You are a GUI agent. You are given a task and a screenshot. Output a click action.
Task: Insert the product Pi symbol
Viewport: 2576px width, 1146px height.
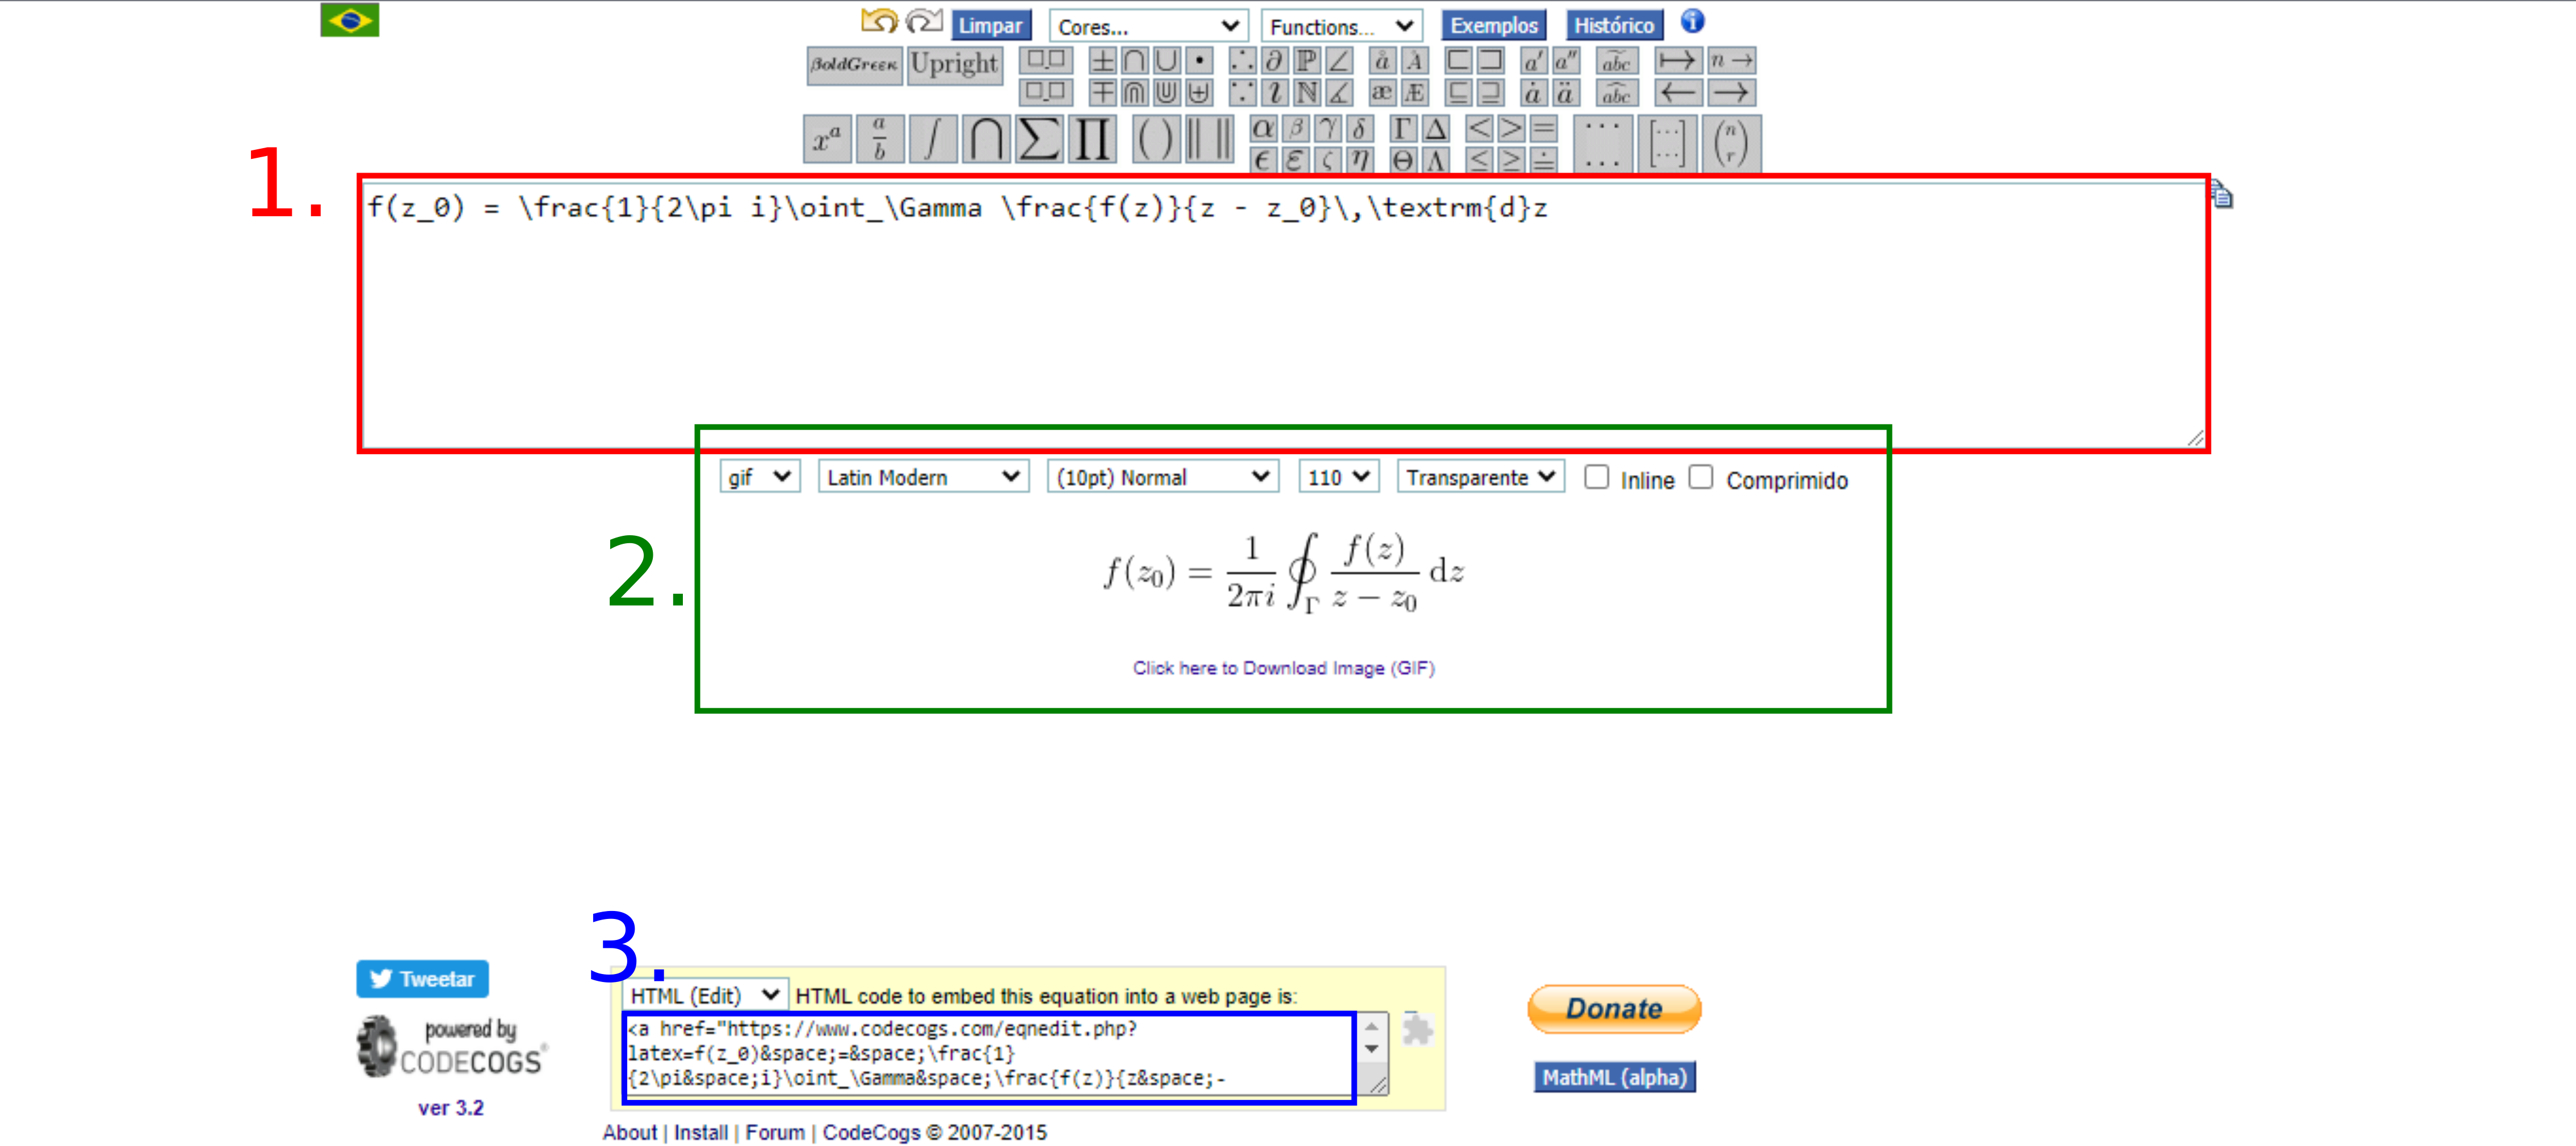click(x=1093, y=139)
